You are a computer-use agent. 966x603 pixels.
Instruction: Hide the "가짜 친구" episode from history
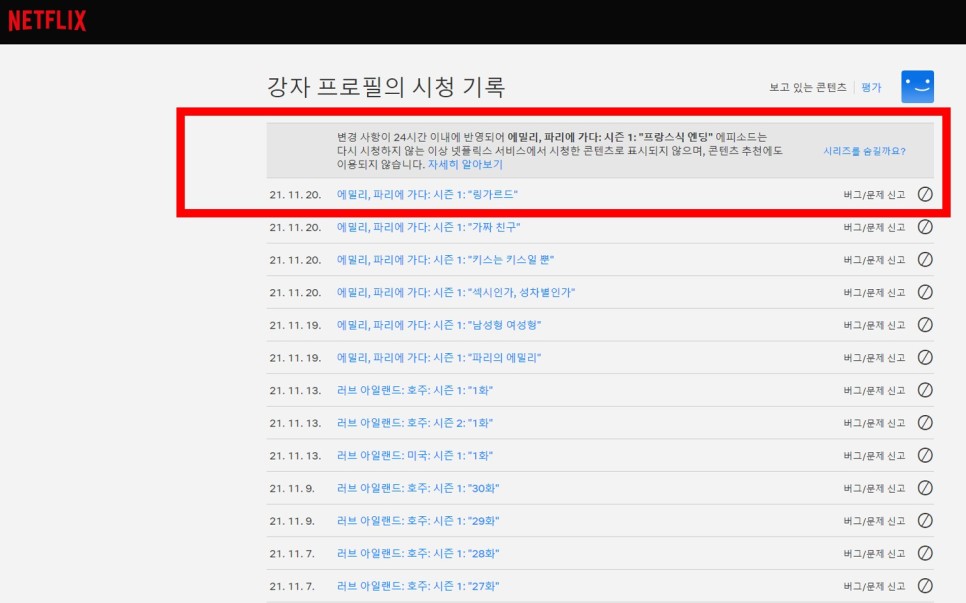[x=925, y=227]
